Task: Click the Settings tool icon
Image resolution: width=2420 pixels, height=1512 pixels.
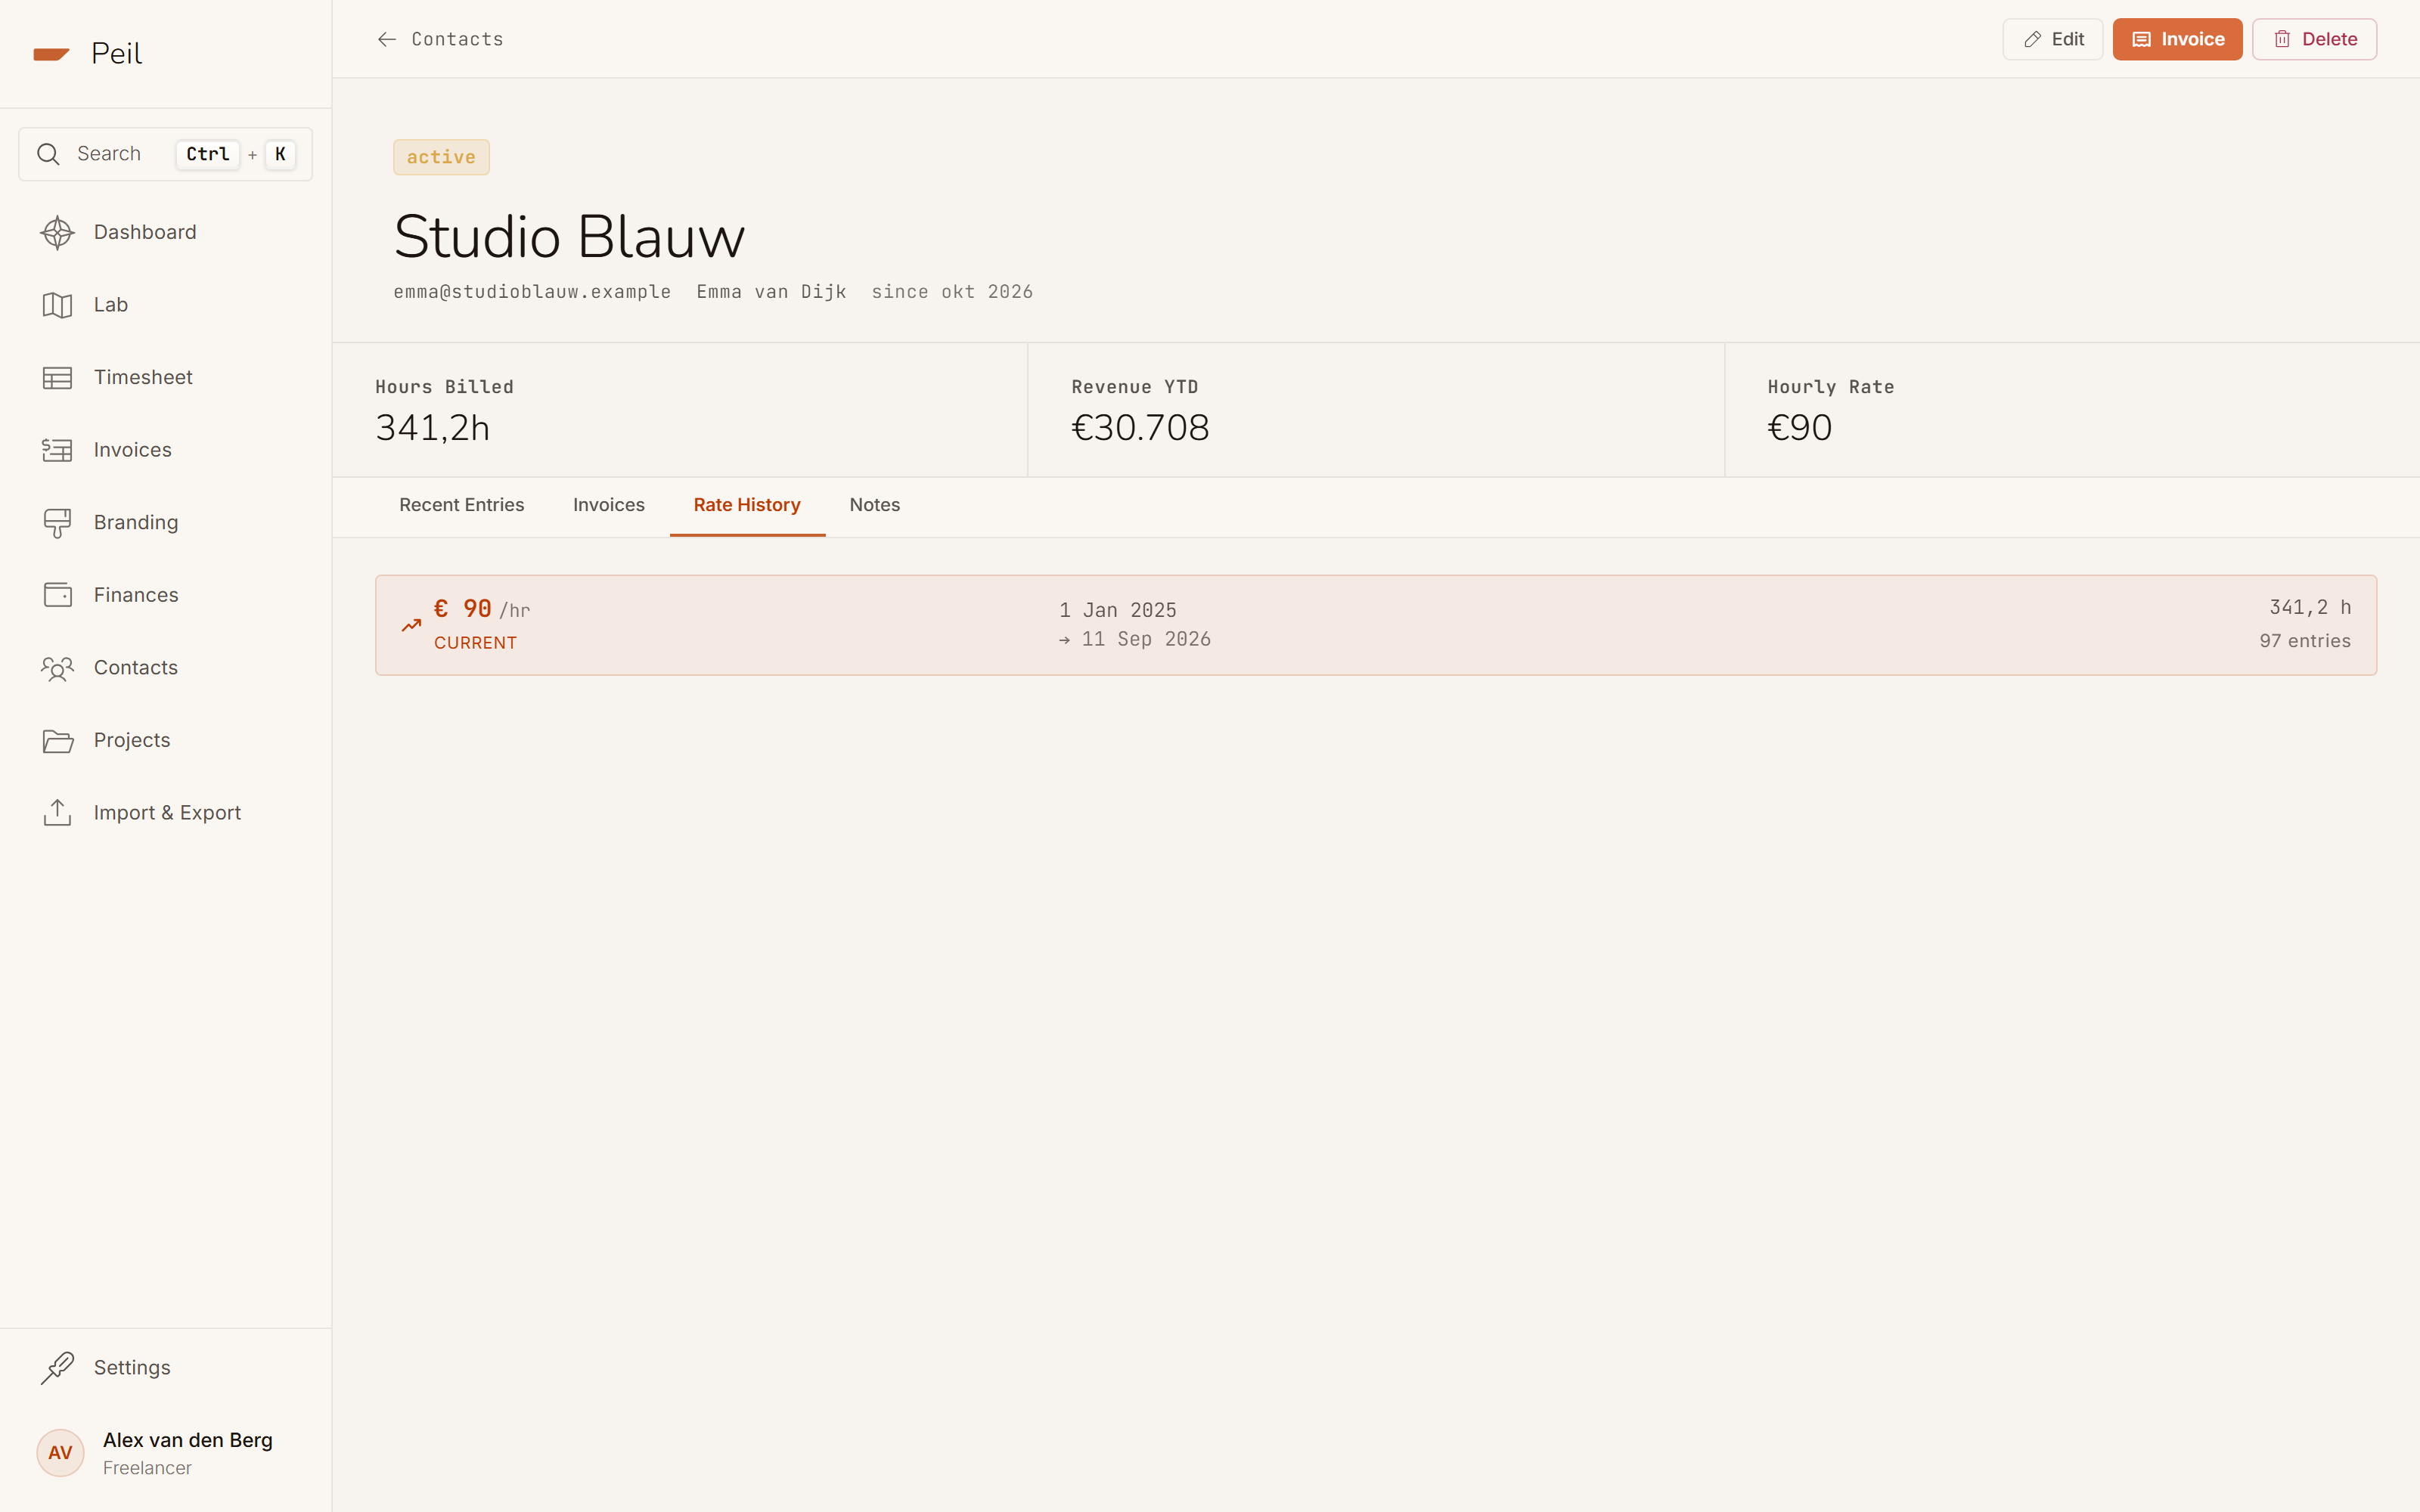Action: pos(57,1368)
